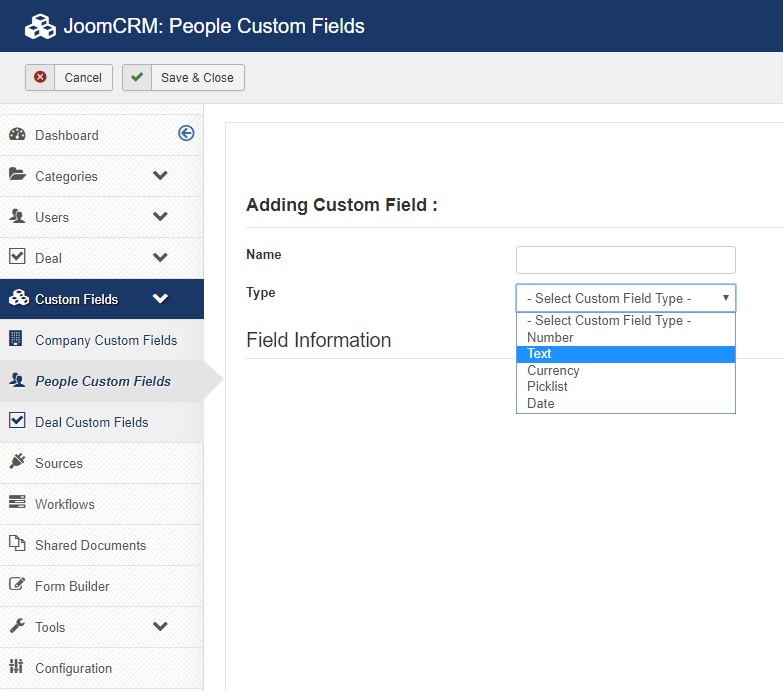The height and width of the screenshot is (691, 783).
Task: Expand the Tools submenu chevron
Action: pyautogui.click(x=160, y=626)
